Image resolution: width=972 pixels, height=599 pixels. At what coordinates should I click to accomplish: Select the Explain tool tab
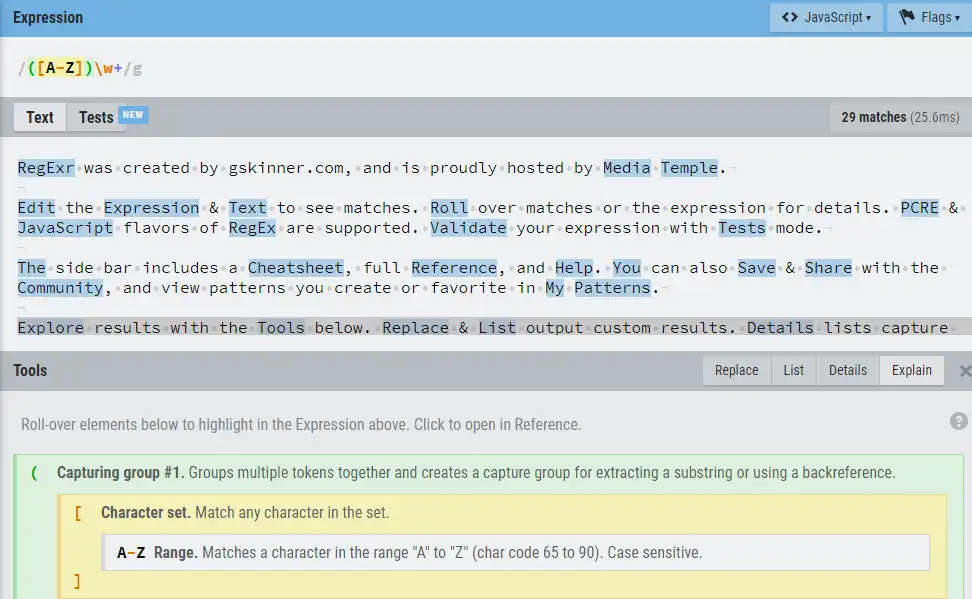point(911,370)
